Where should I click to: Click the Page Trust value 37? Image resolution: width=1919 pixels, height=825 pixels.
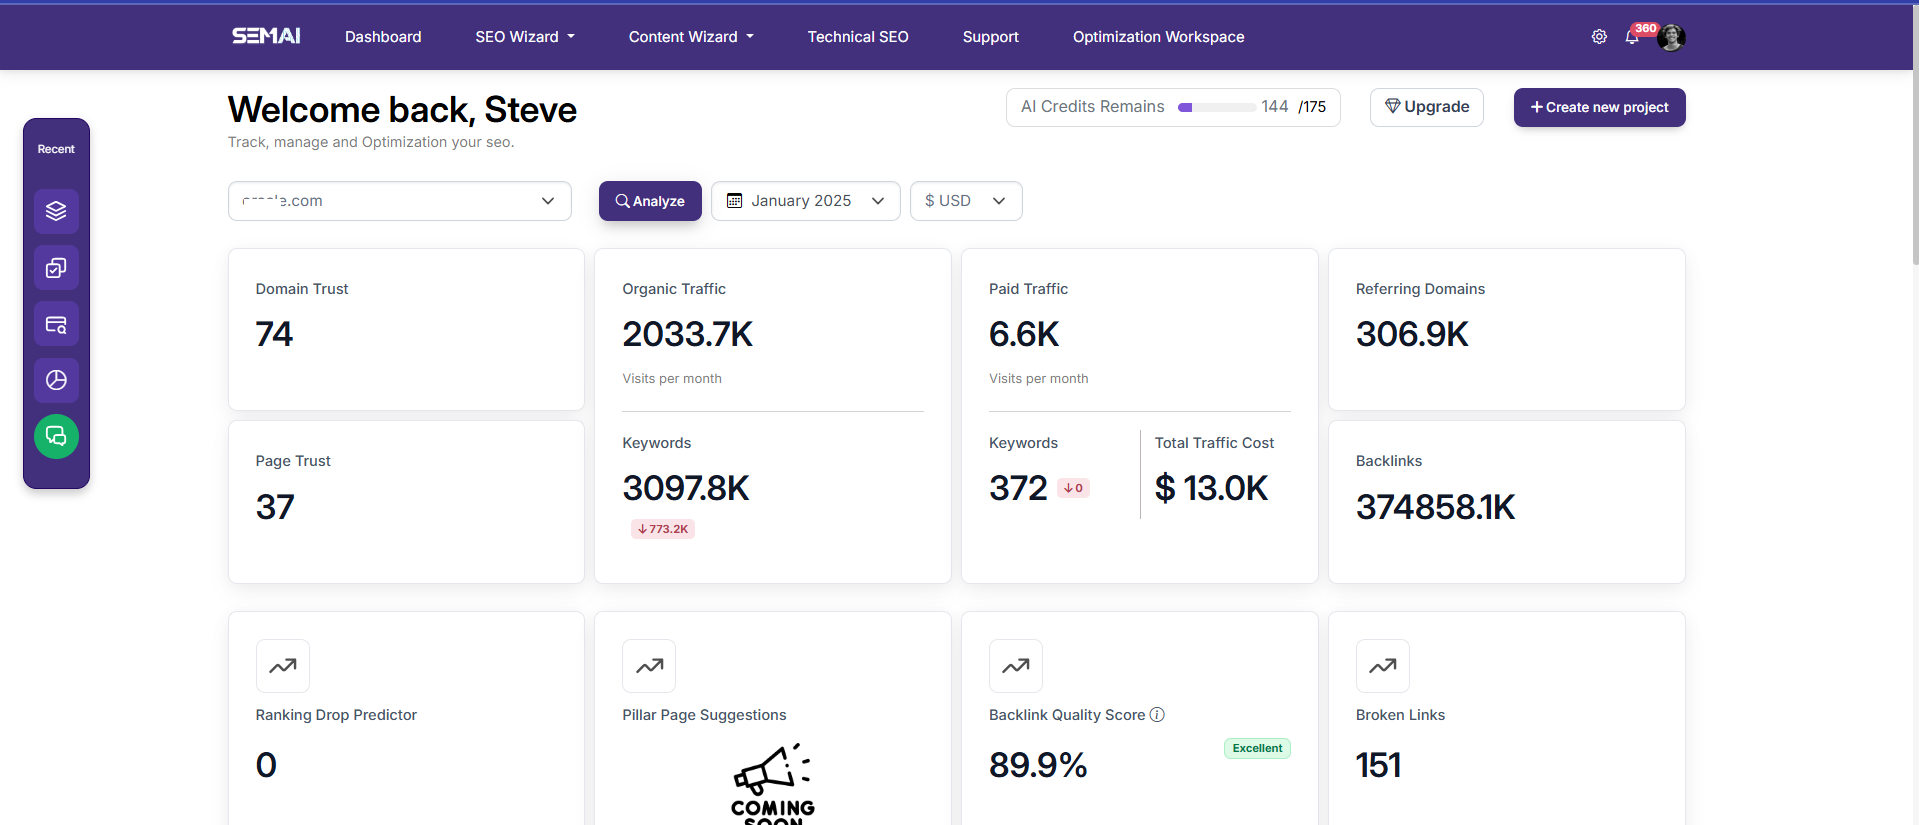click(x=275, y=507)
